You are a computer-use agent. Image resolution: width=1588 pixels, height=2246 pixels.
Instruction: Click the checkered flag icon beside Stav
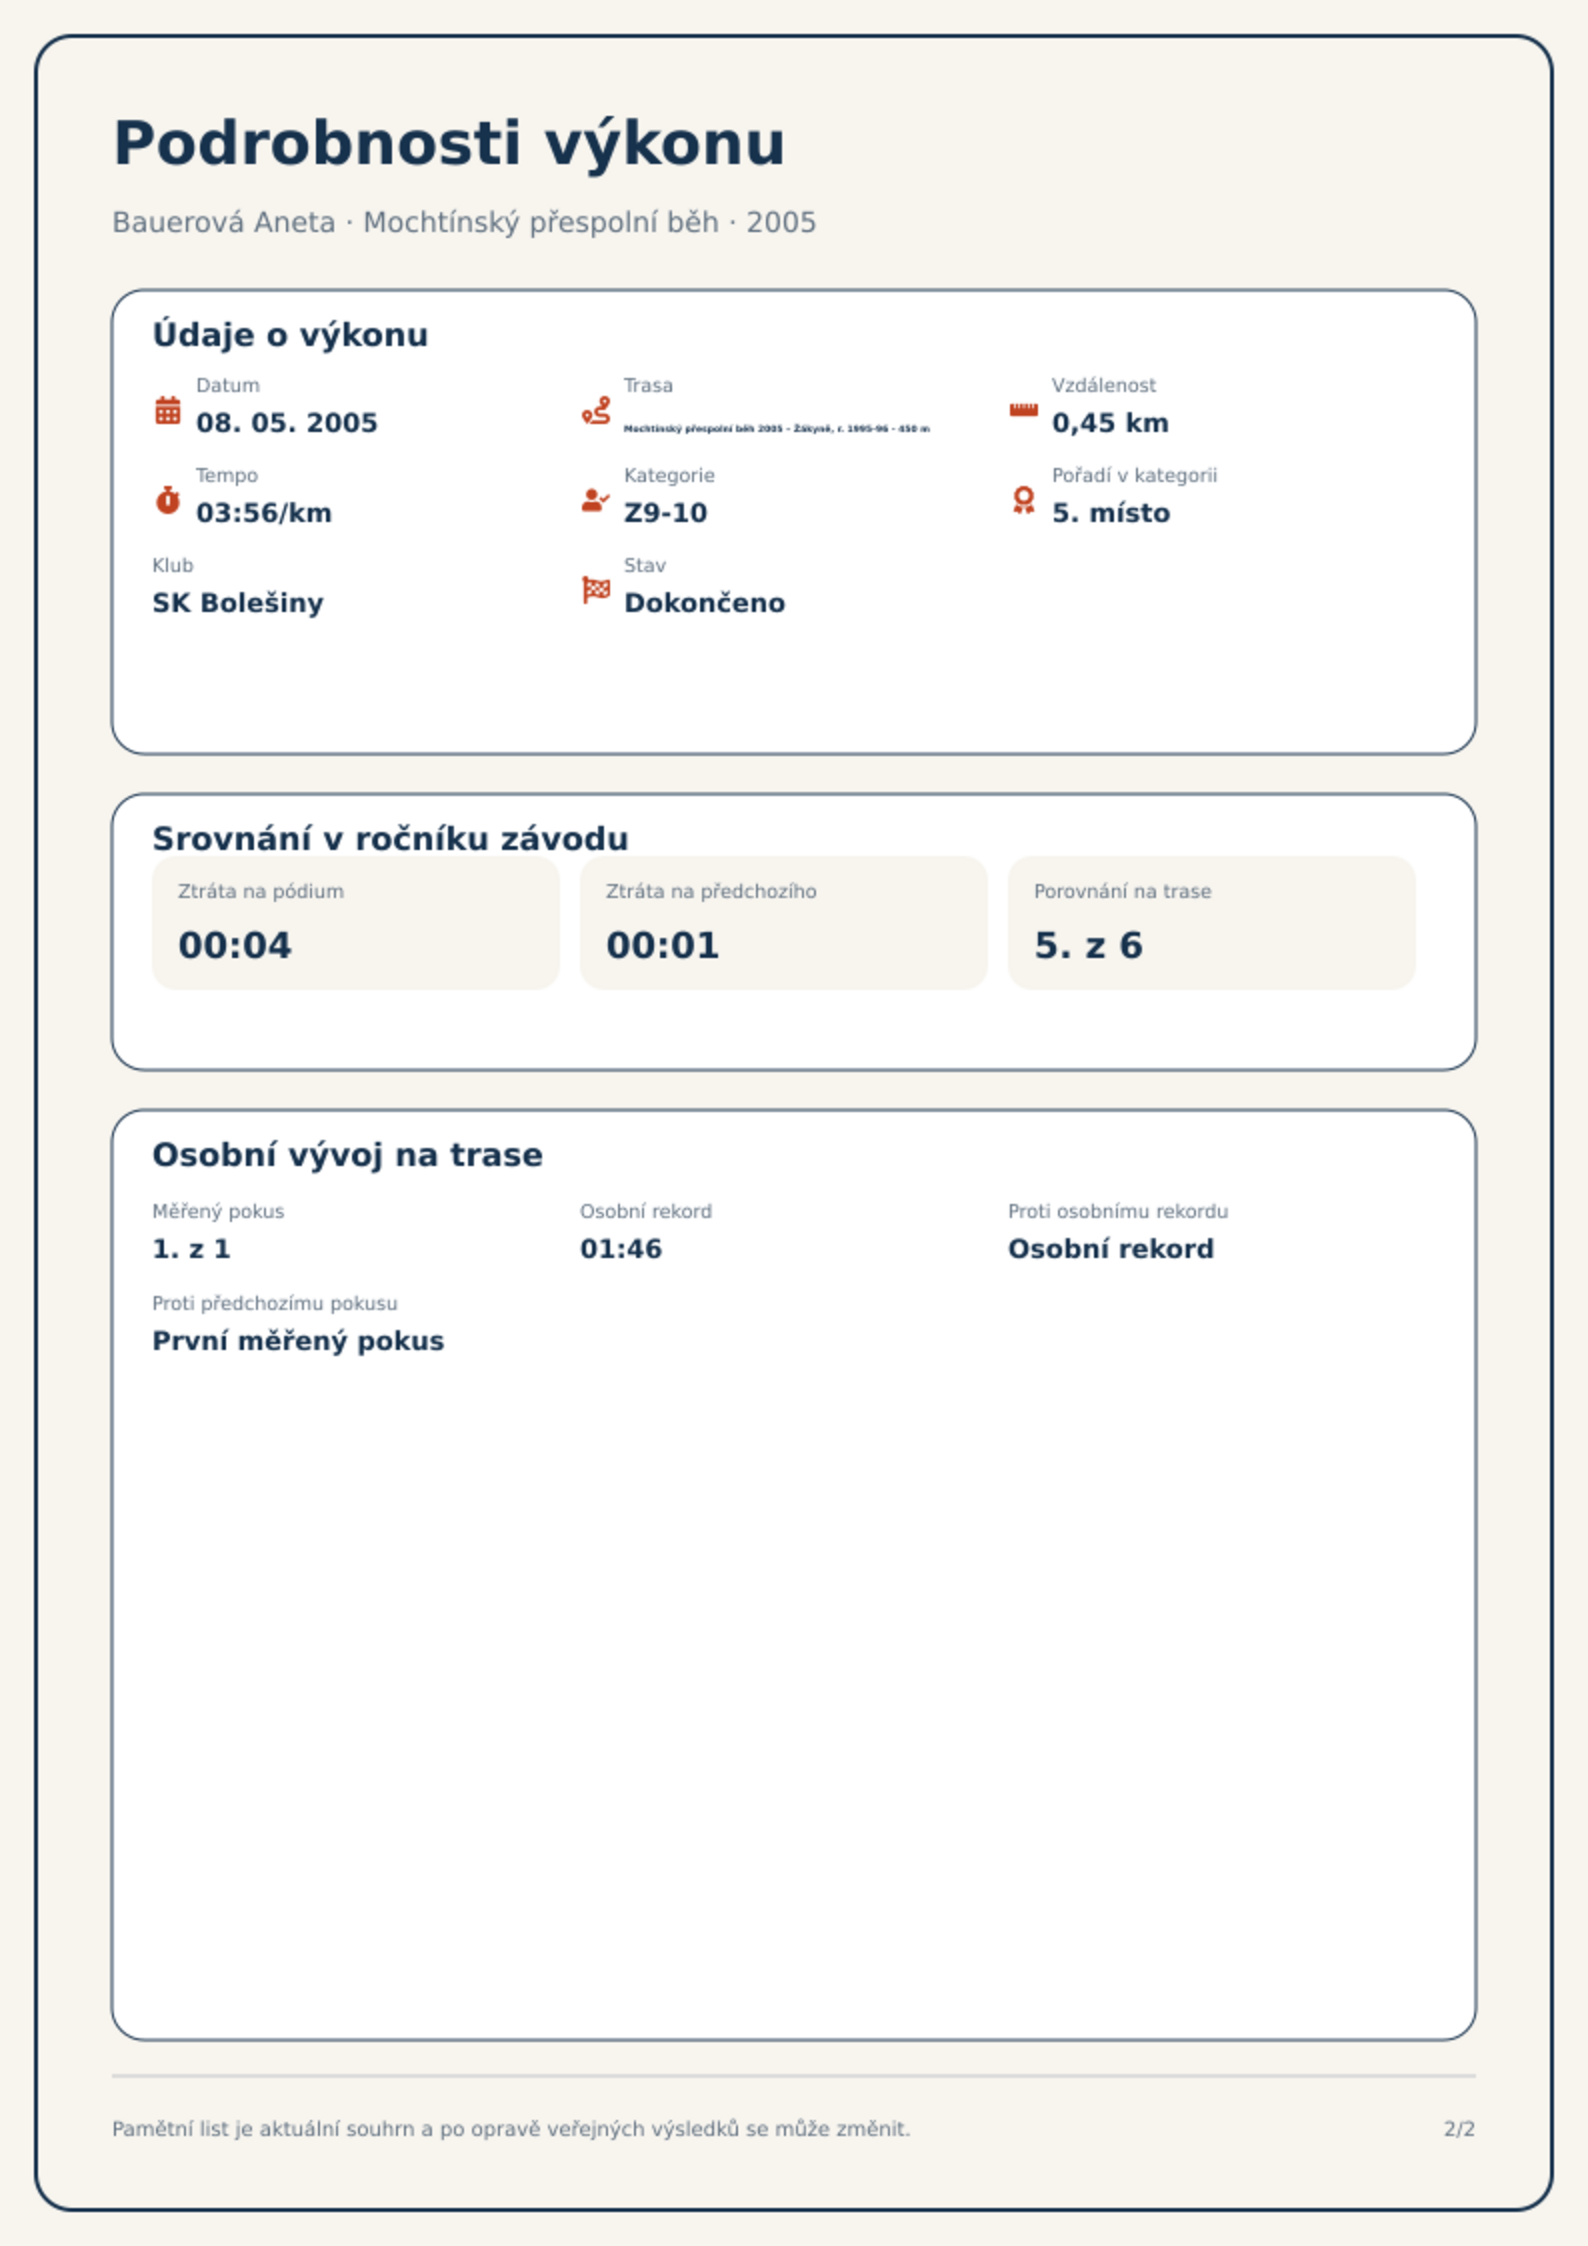[596, 590]
